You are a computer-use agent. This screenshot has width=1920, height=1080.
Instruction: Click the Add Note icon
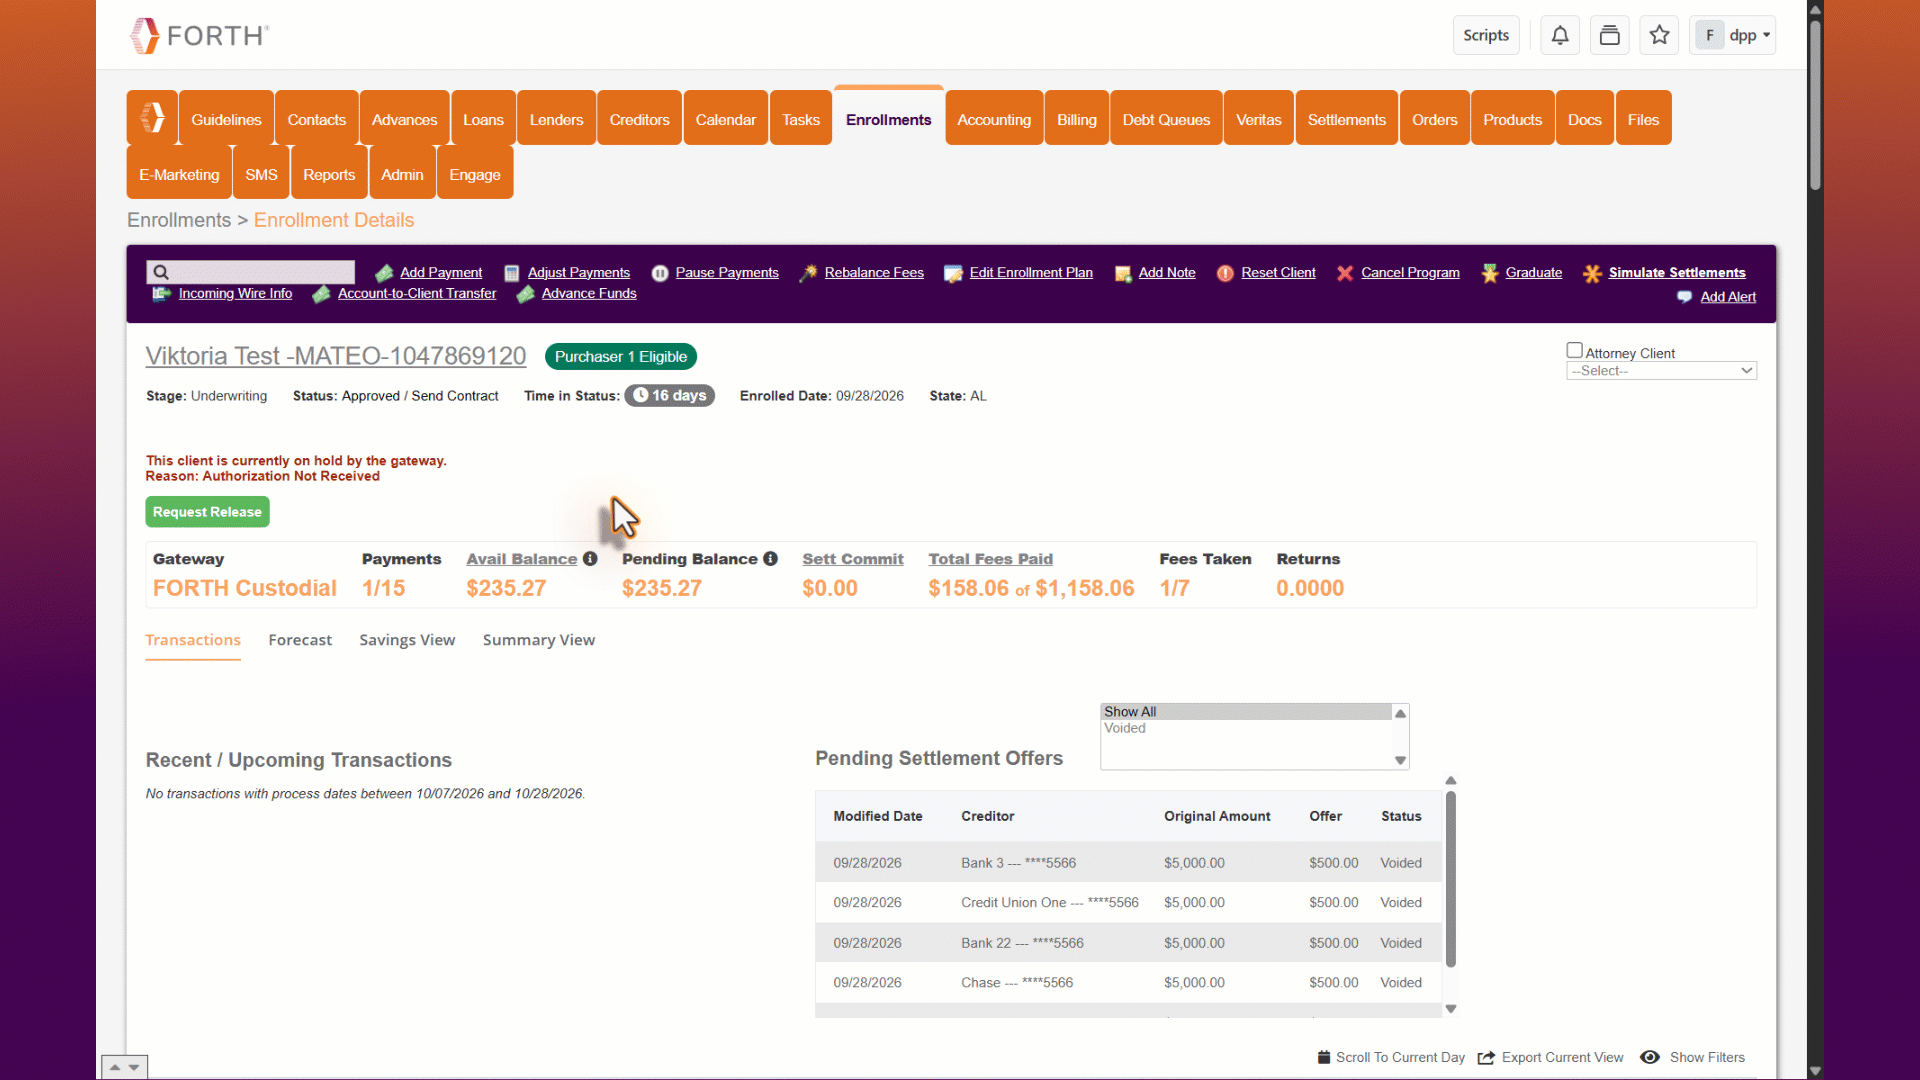(1123, 273)
